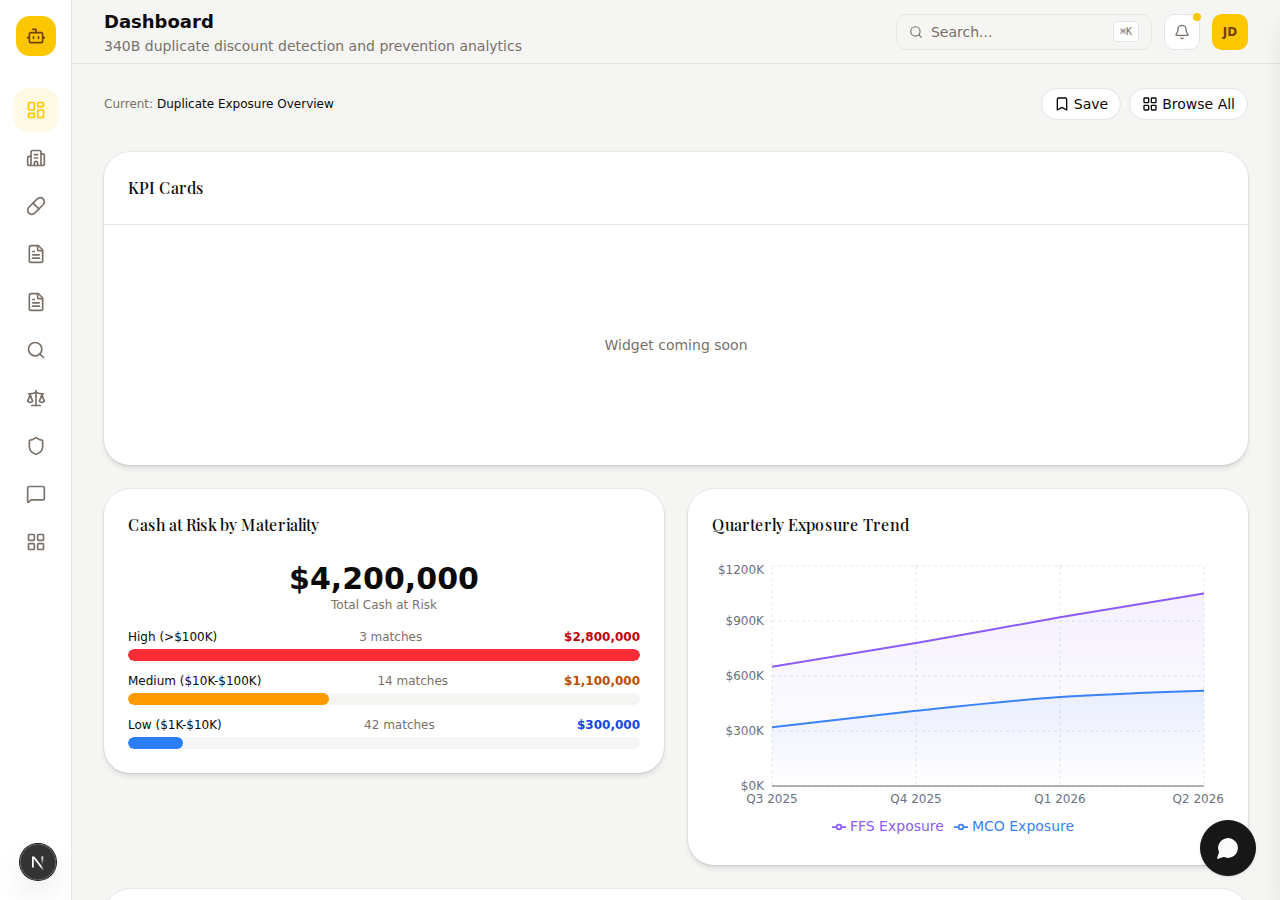Click the red High materiality bar
The image size is (1280, 900).
click(x=384, y=655)
